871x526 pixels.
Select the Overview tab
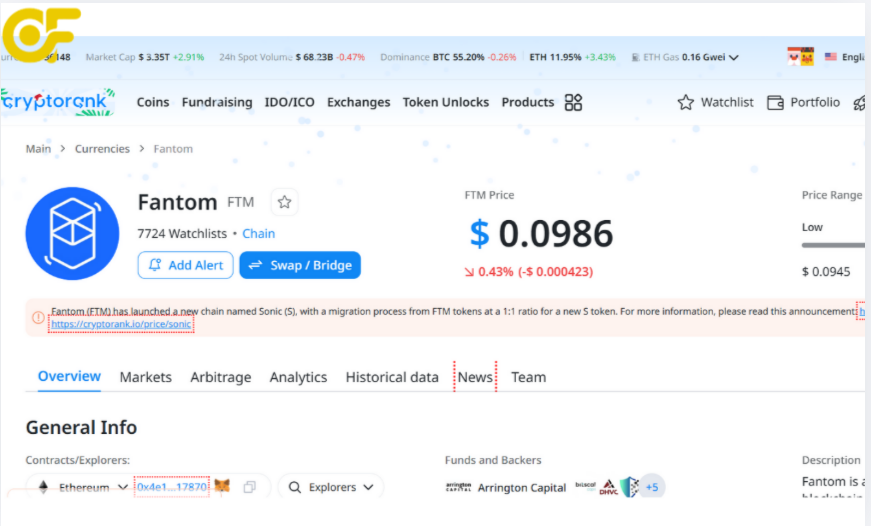[69, 377]
